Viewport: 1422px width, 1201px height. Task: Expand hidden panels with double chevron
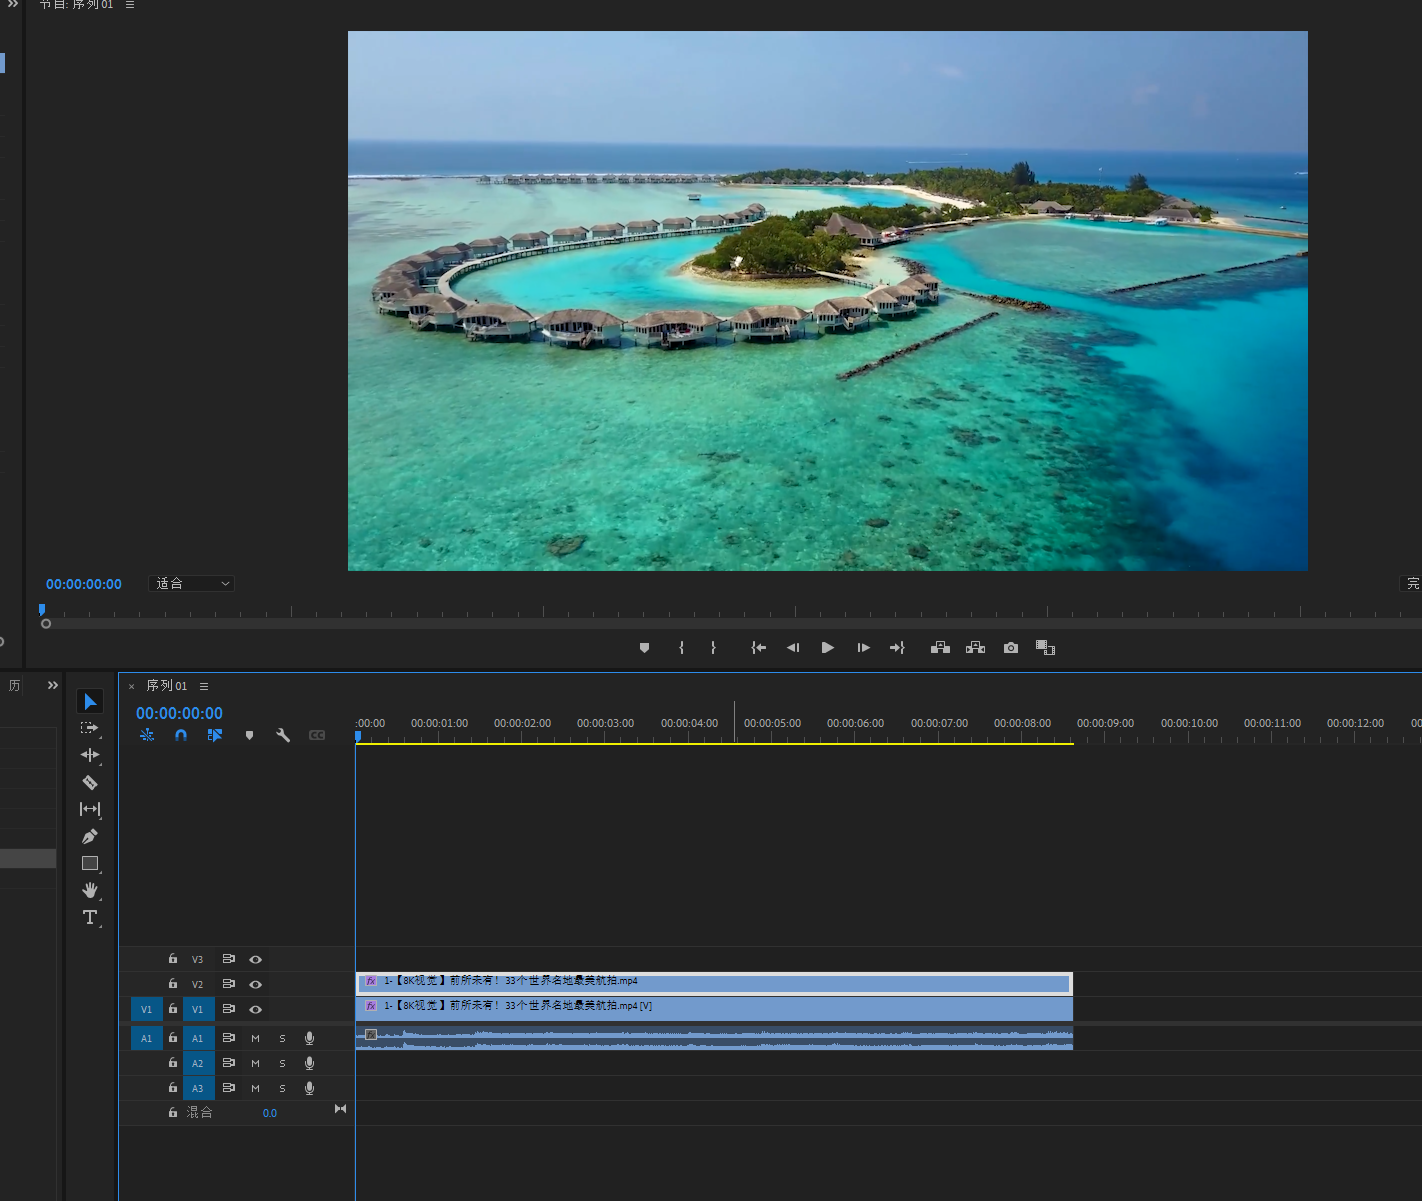(x=53, y=685)
